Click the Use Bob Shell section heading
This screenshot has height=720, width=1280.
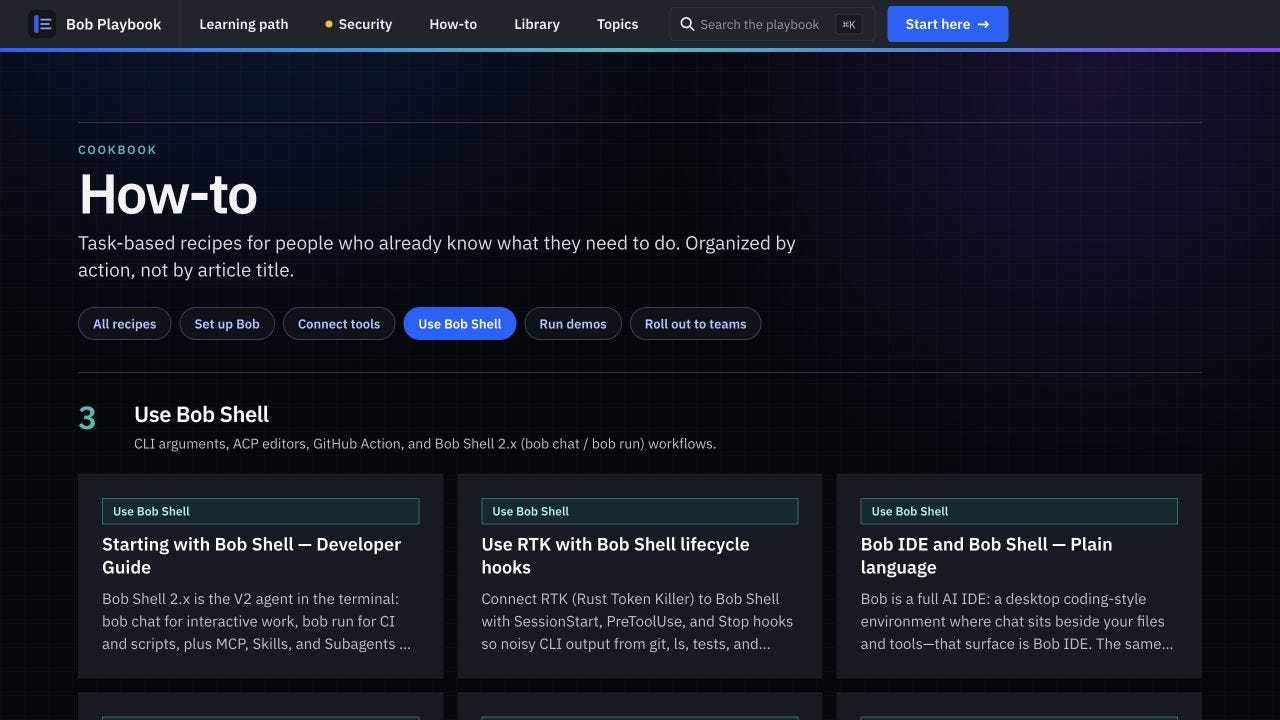click(x=202, y=415)
